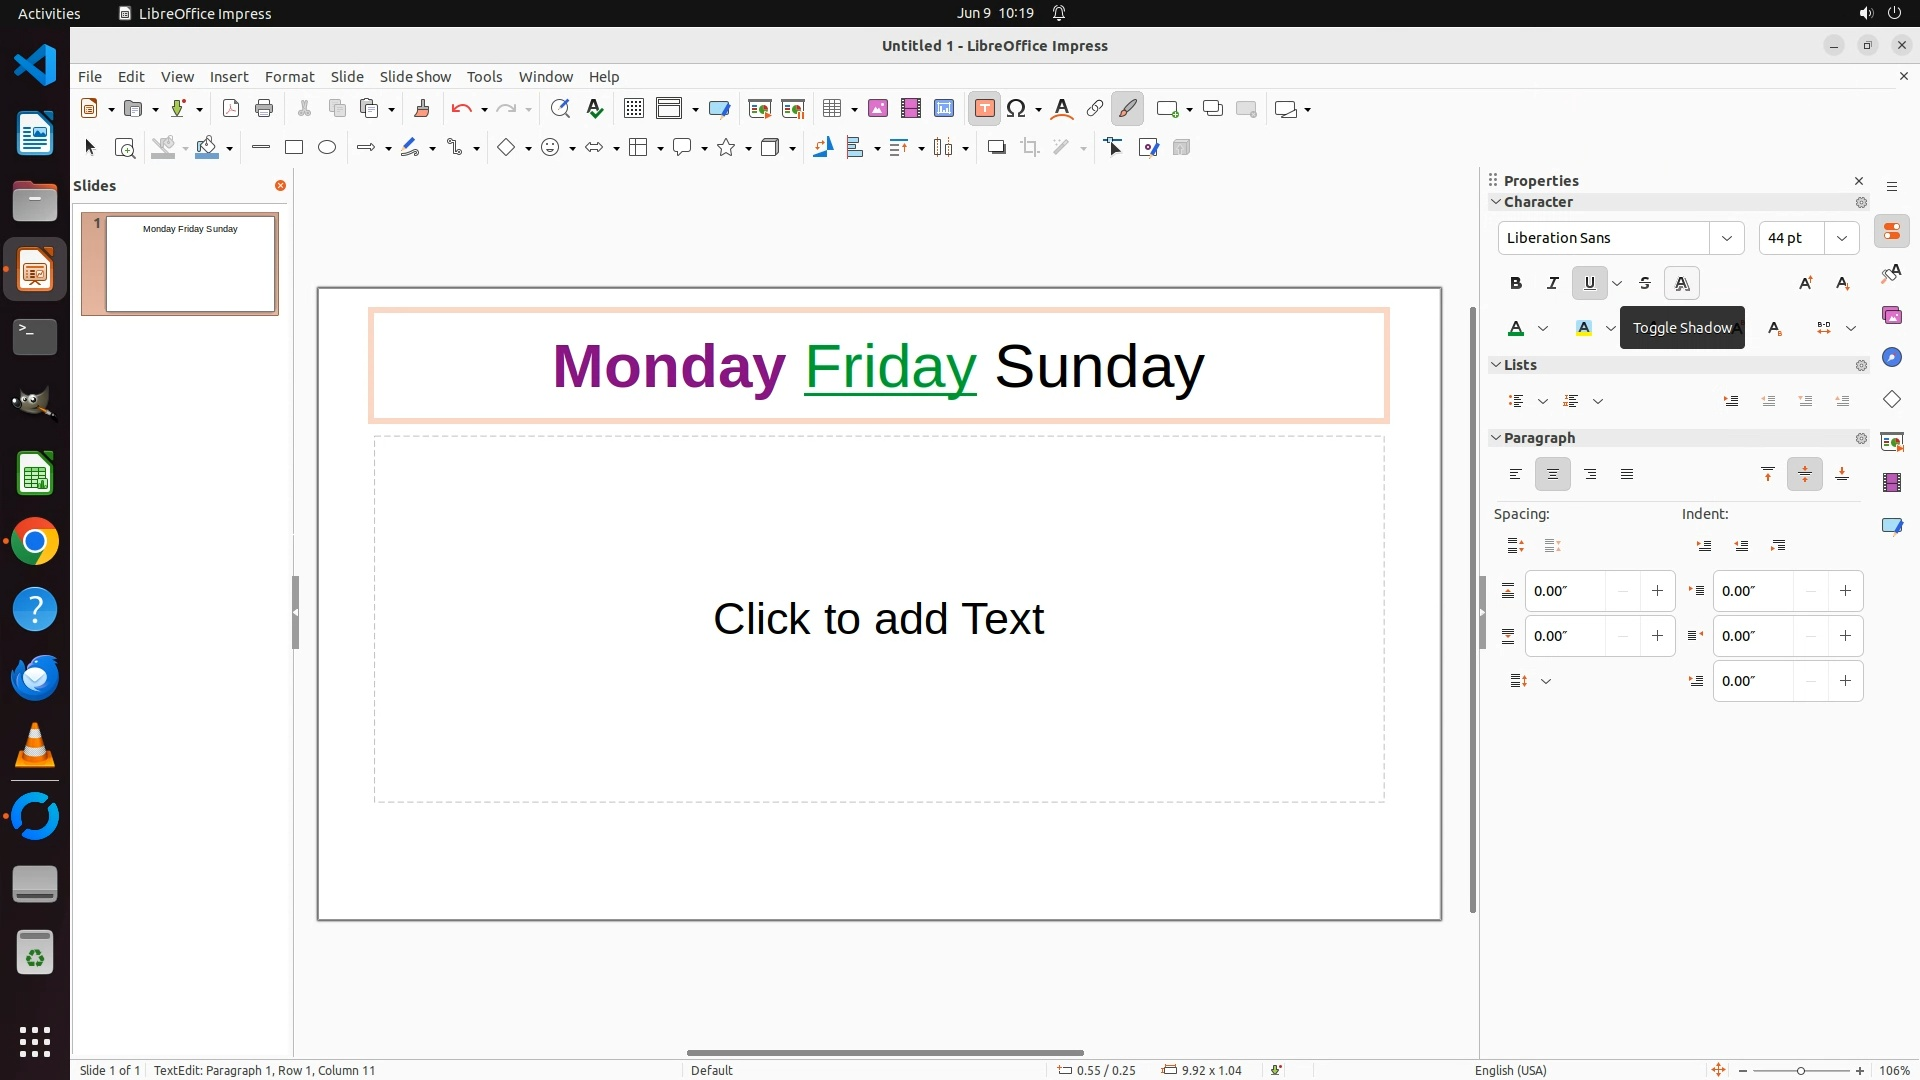Open the font name dropdown
The image size is (1920, 1080).
point(1726,238)
